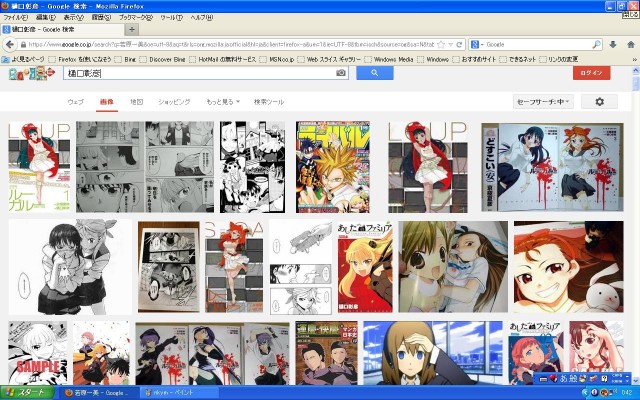
Task: Click the page scrollbar up arrow
Action: [636, 71]
